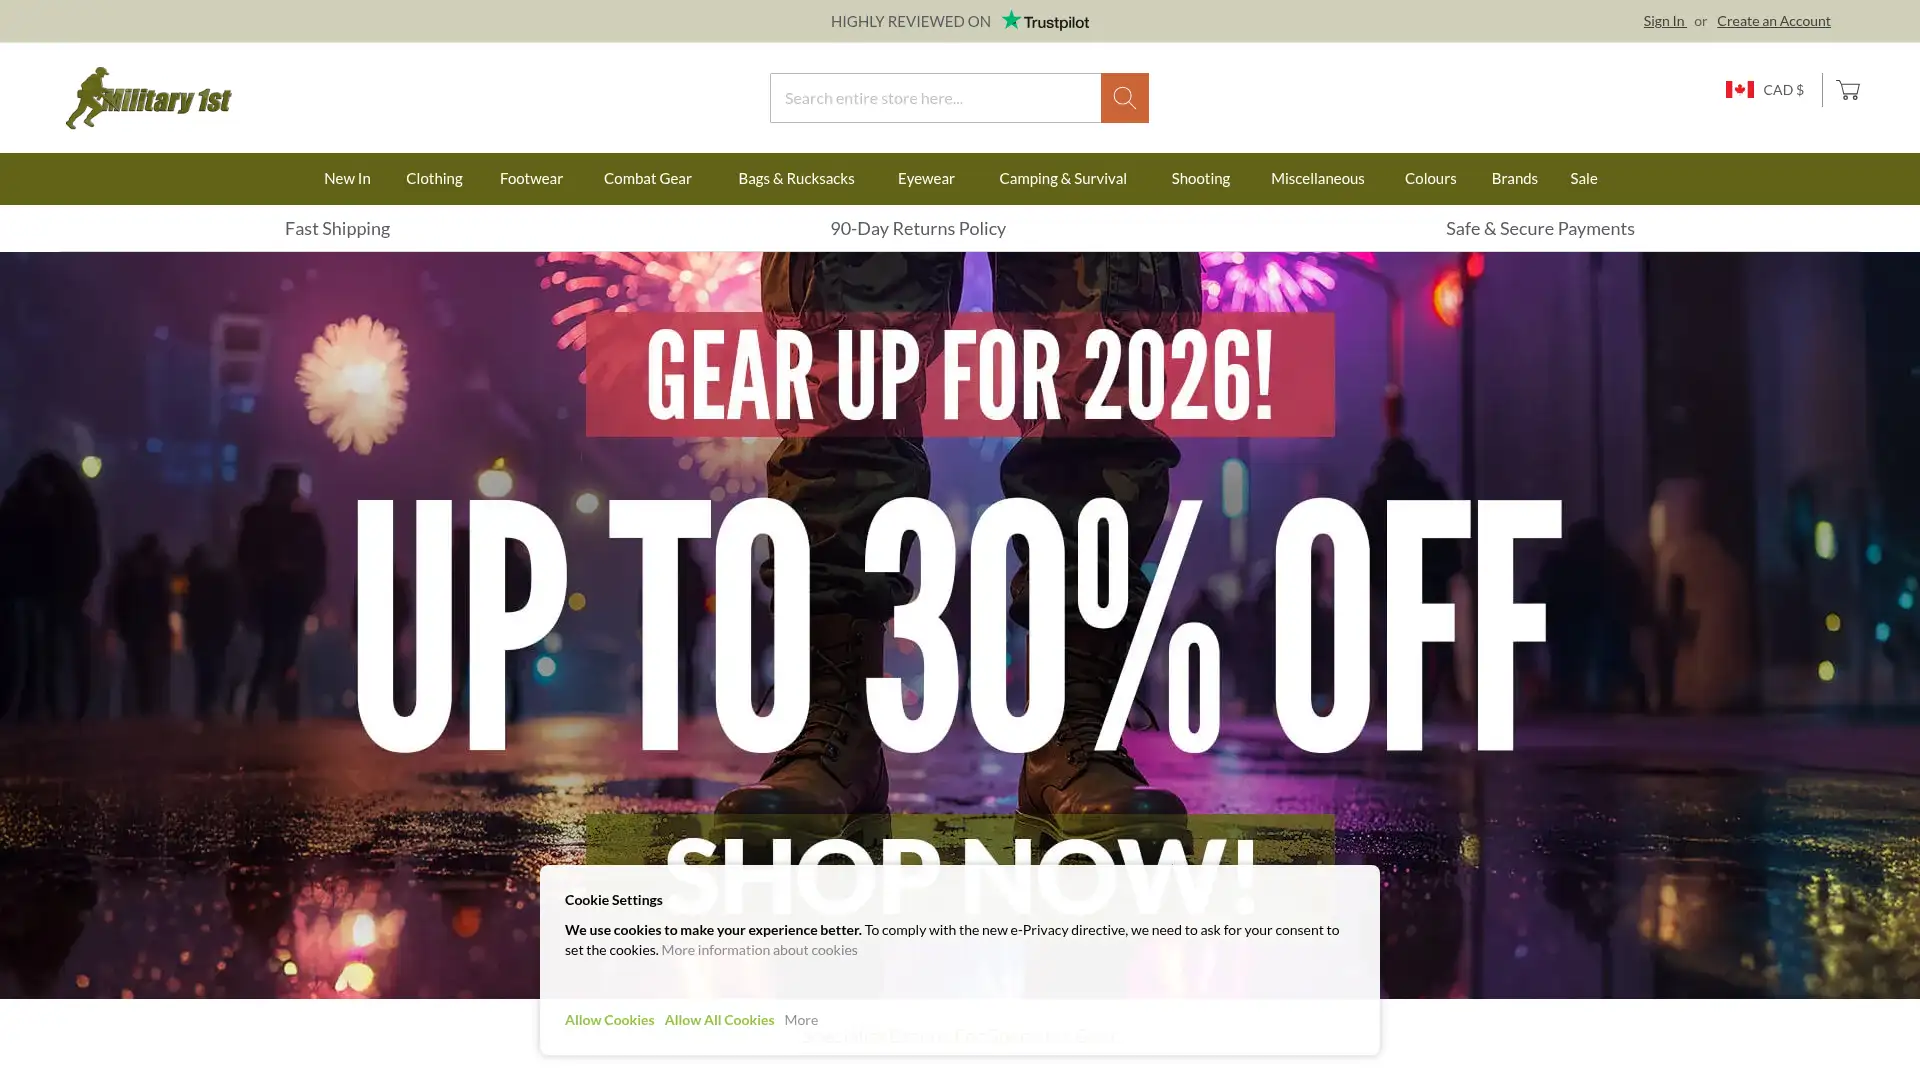The image size is (1920, 1080).
Task: Click the Military 1st soldier logo
Action: [149, 98]
